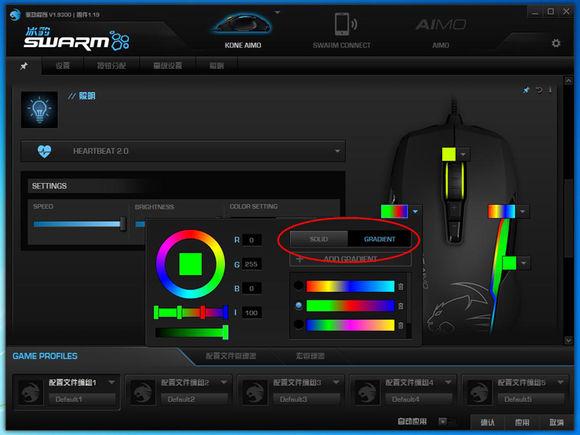
Task: Expand profile slot 2 dropdown arrow
Action: [x=224, y=382]
